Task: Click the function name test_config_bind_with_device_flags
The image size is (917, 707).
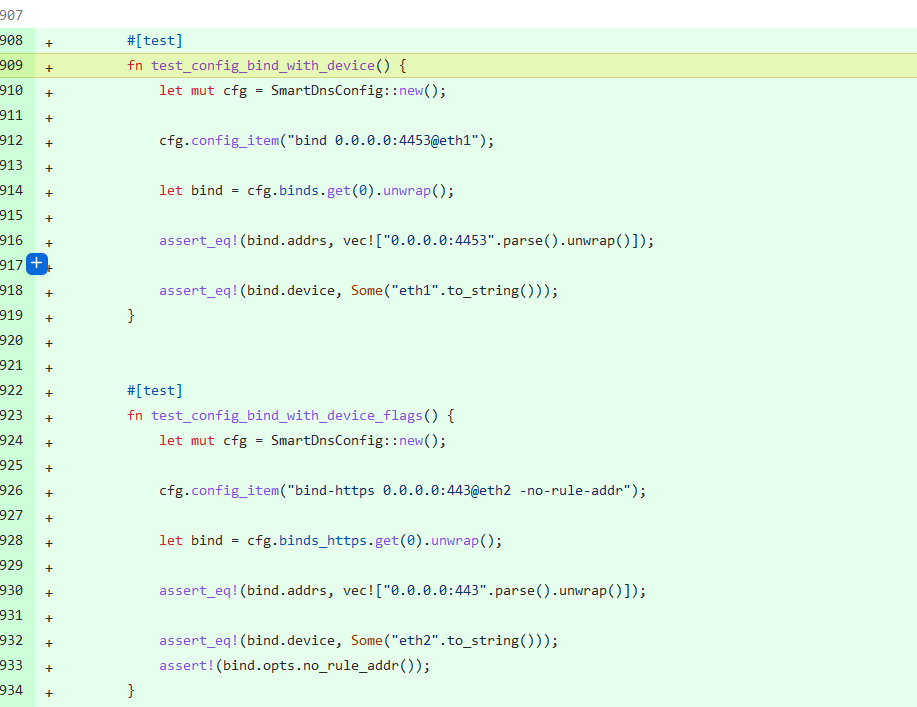Action: tap(282, 415)
